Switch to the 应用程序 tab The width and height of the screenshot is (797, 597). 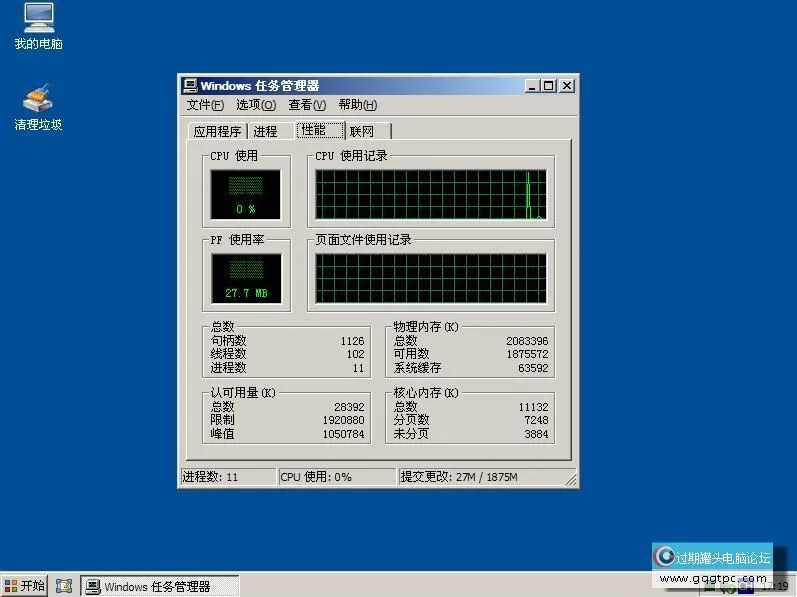(217, 132)
